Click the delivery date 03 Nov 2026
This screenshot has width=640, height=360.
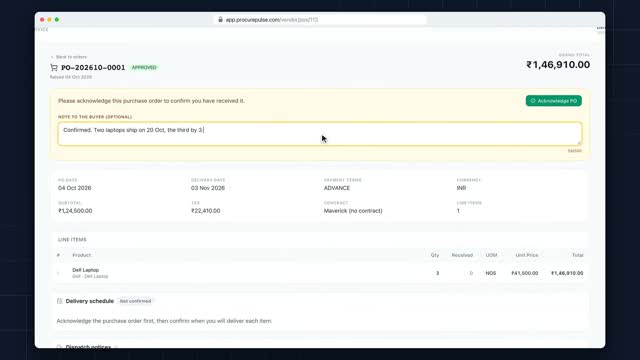tap(208, 188)
